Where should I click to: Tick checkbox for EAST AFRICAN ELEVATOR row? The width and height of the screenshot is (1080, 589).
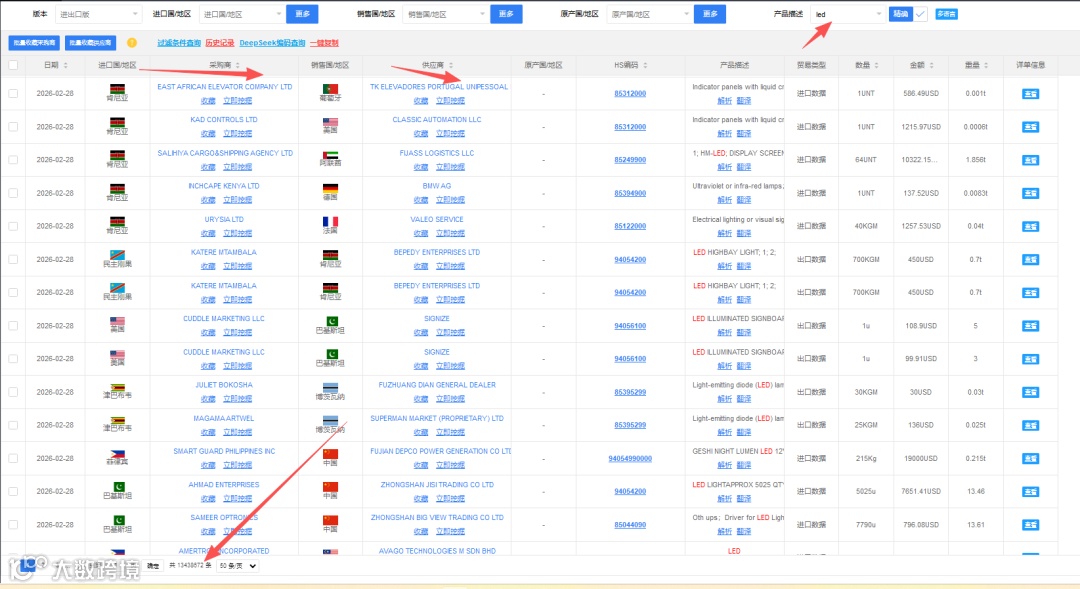13,94
